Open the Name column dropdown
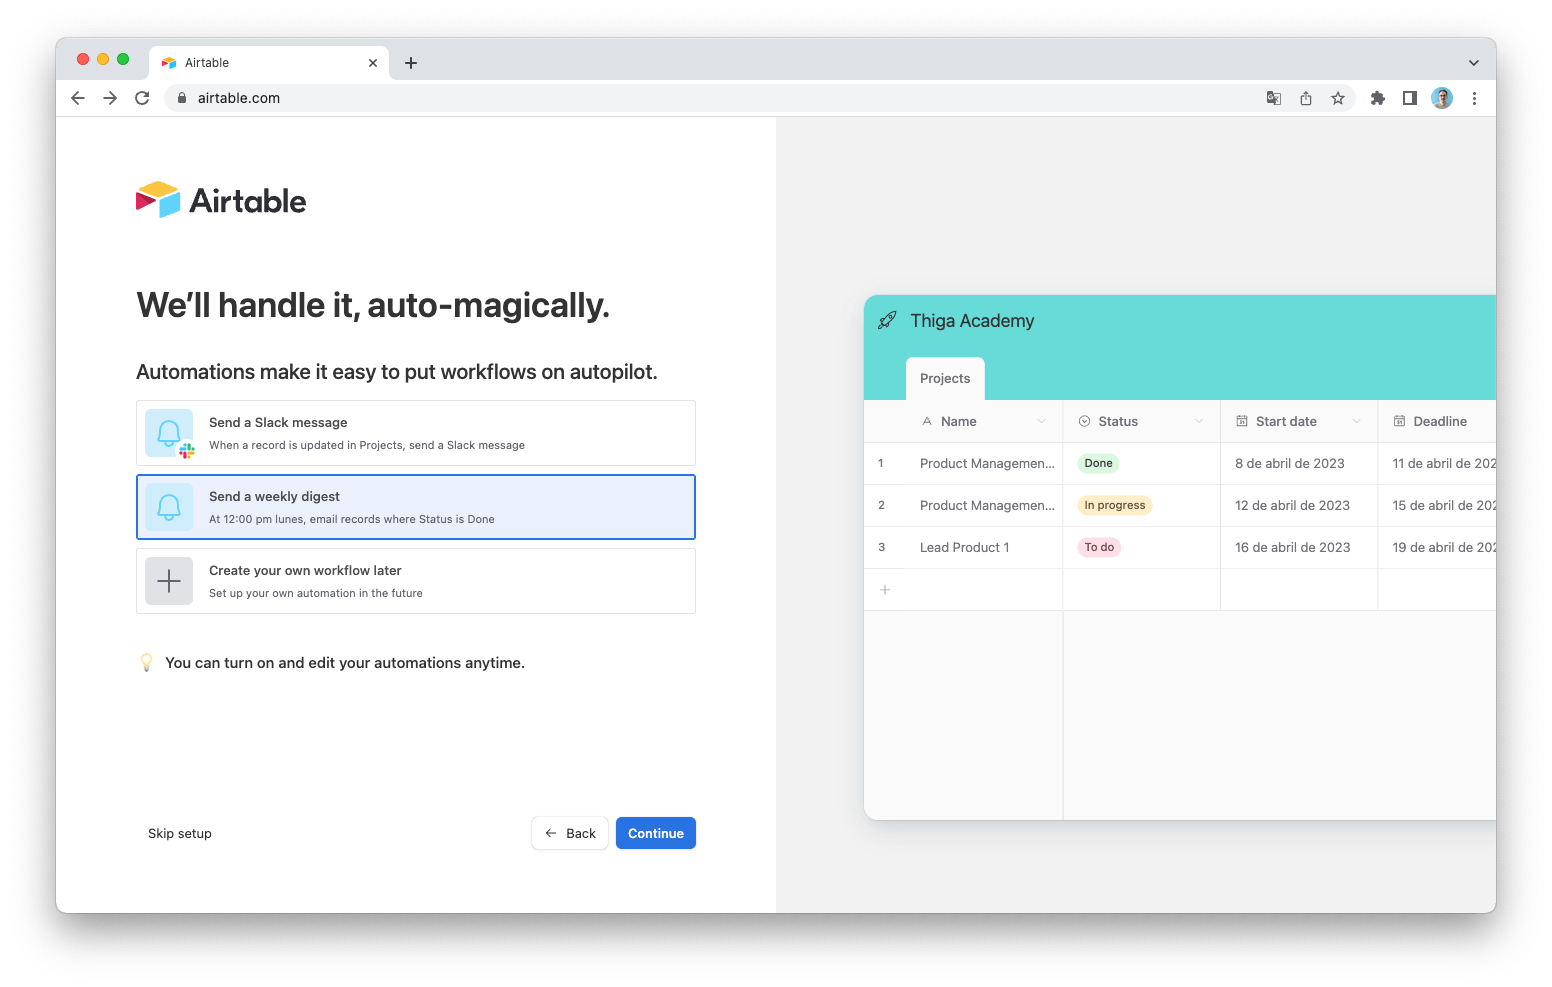The width and height of the screenshot is (1552, 987). [x=1041, y=421]
